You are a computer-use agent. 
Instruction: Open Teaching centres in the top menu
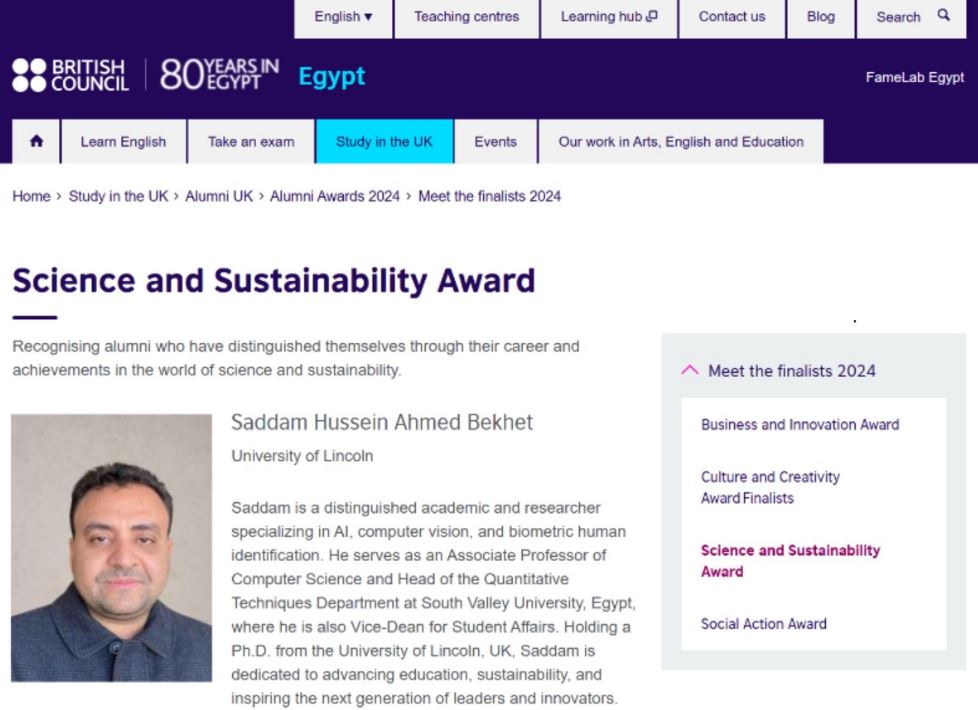coord(467,17)
